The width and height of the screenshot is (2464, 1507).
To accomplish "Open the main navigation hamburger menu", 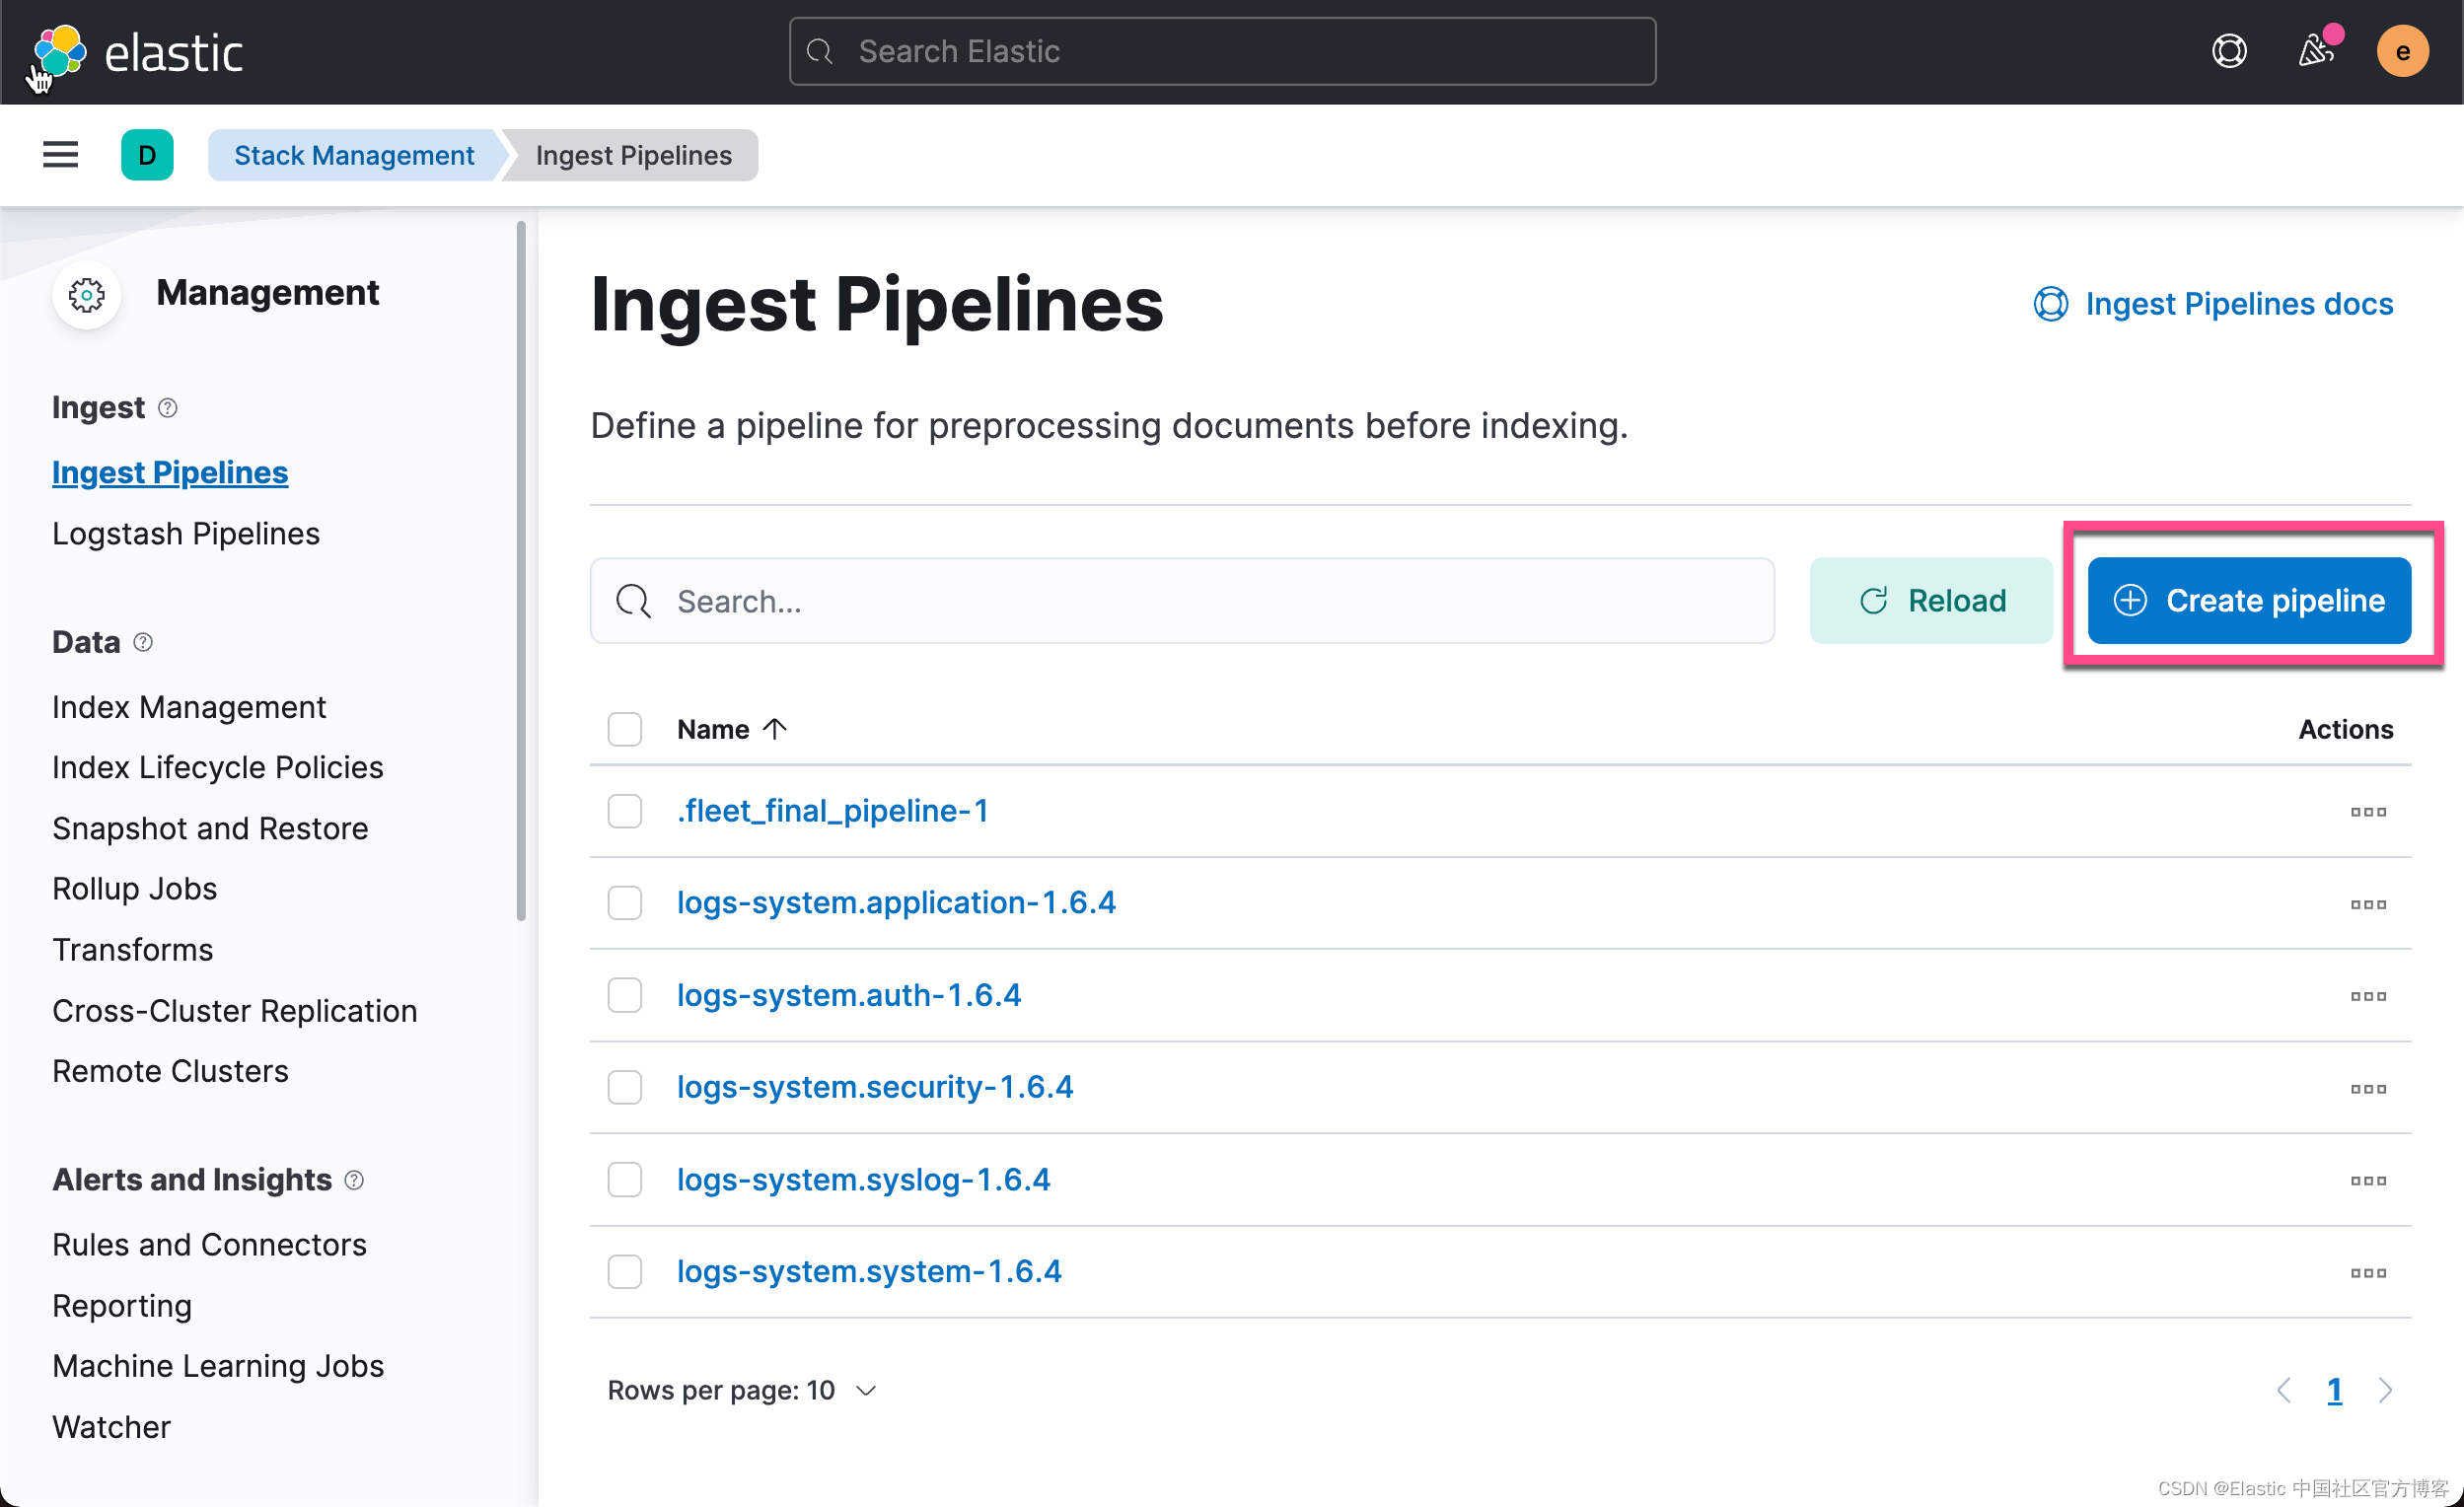I will (59, 154).
